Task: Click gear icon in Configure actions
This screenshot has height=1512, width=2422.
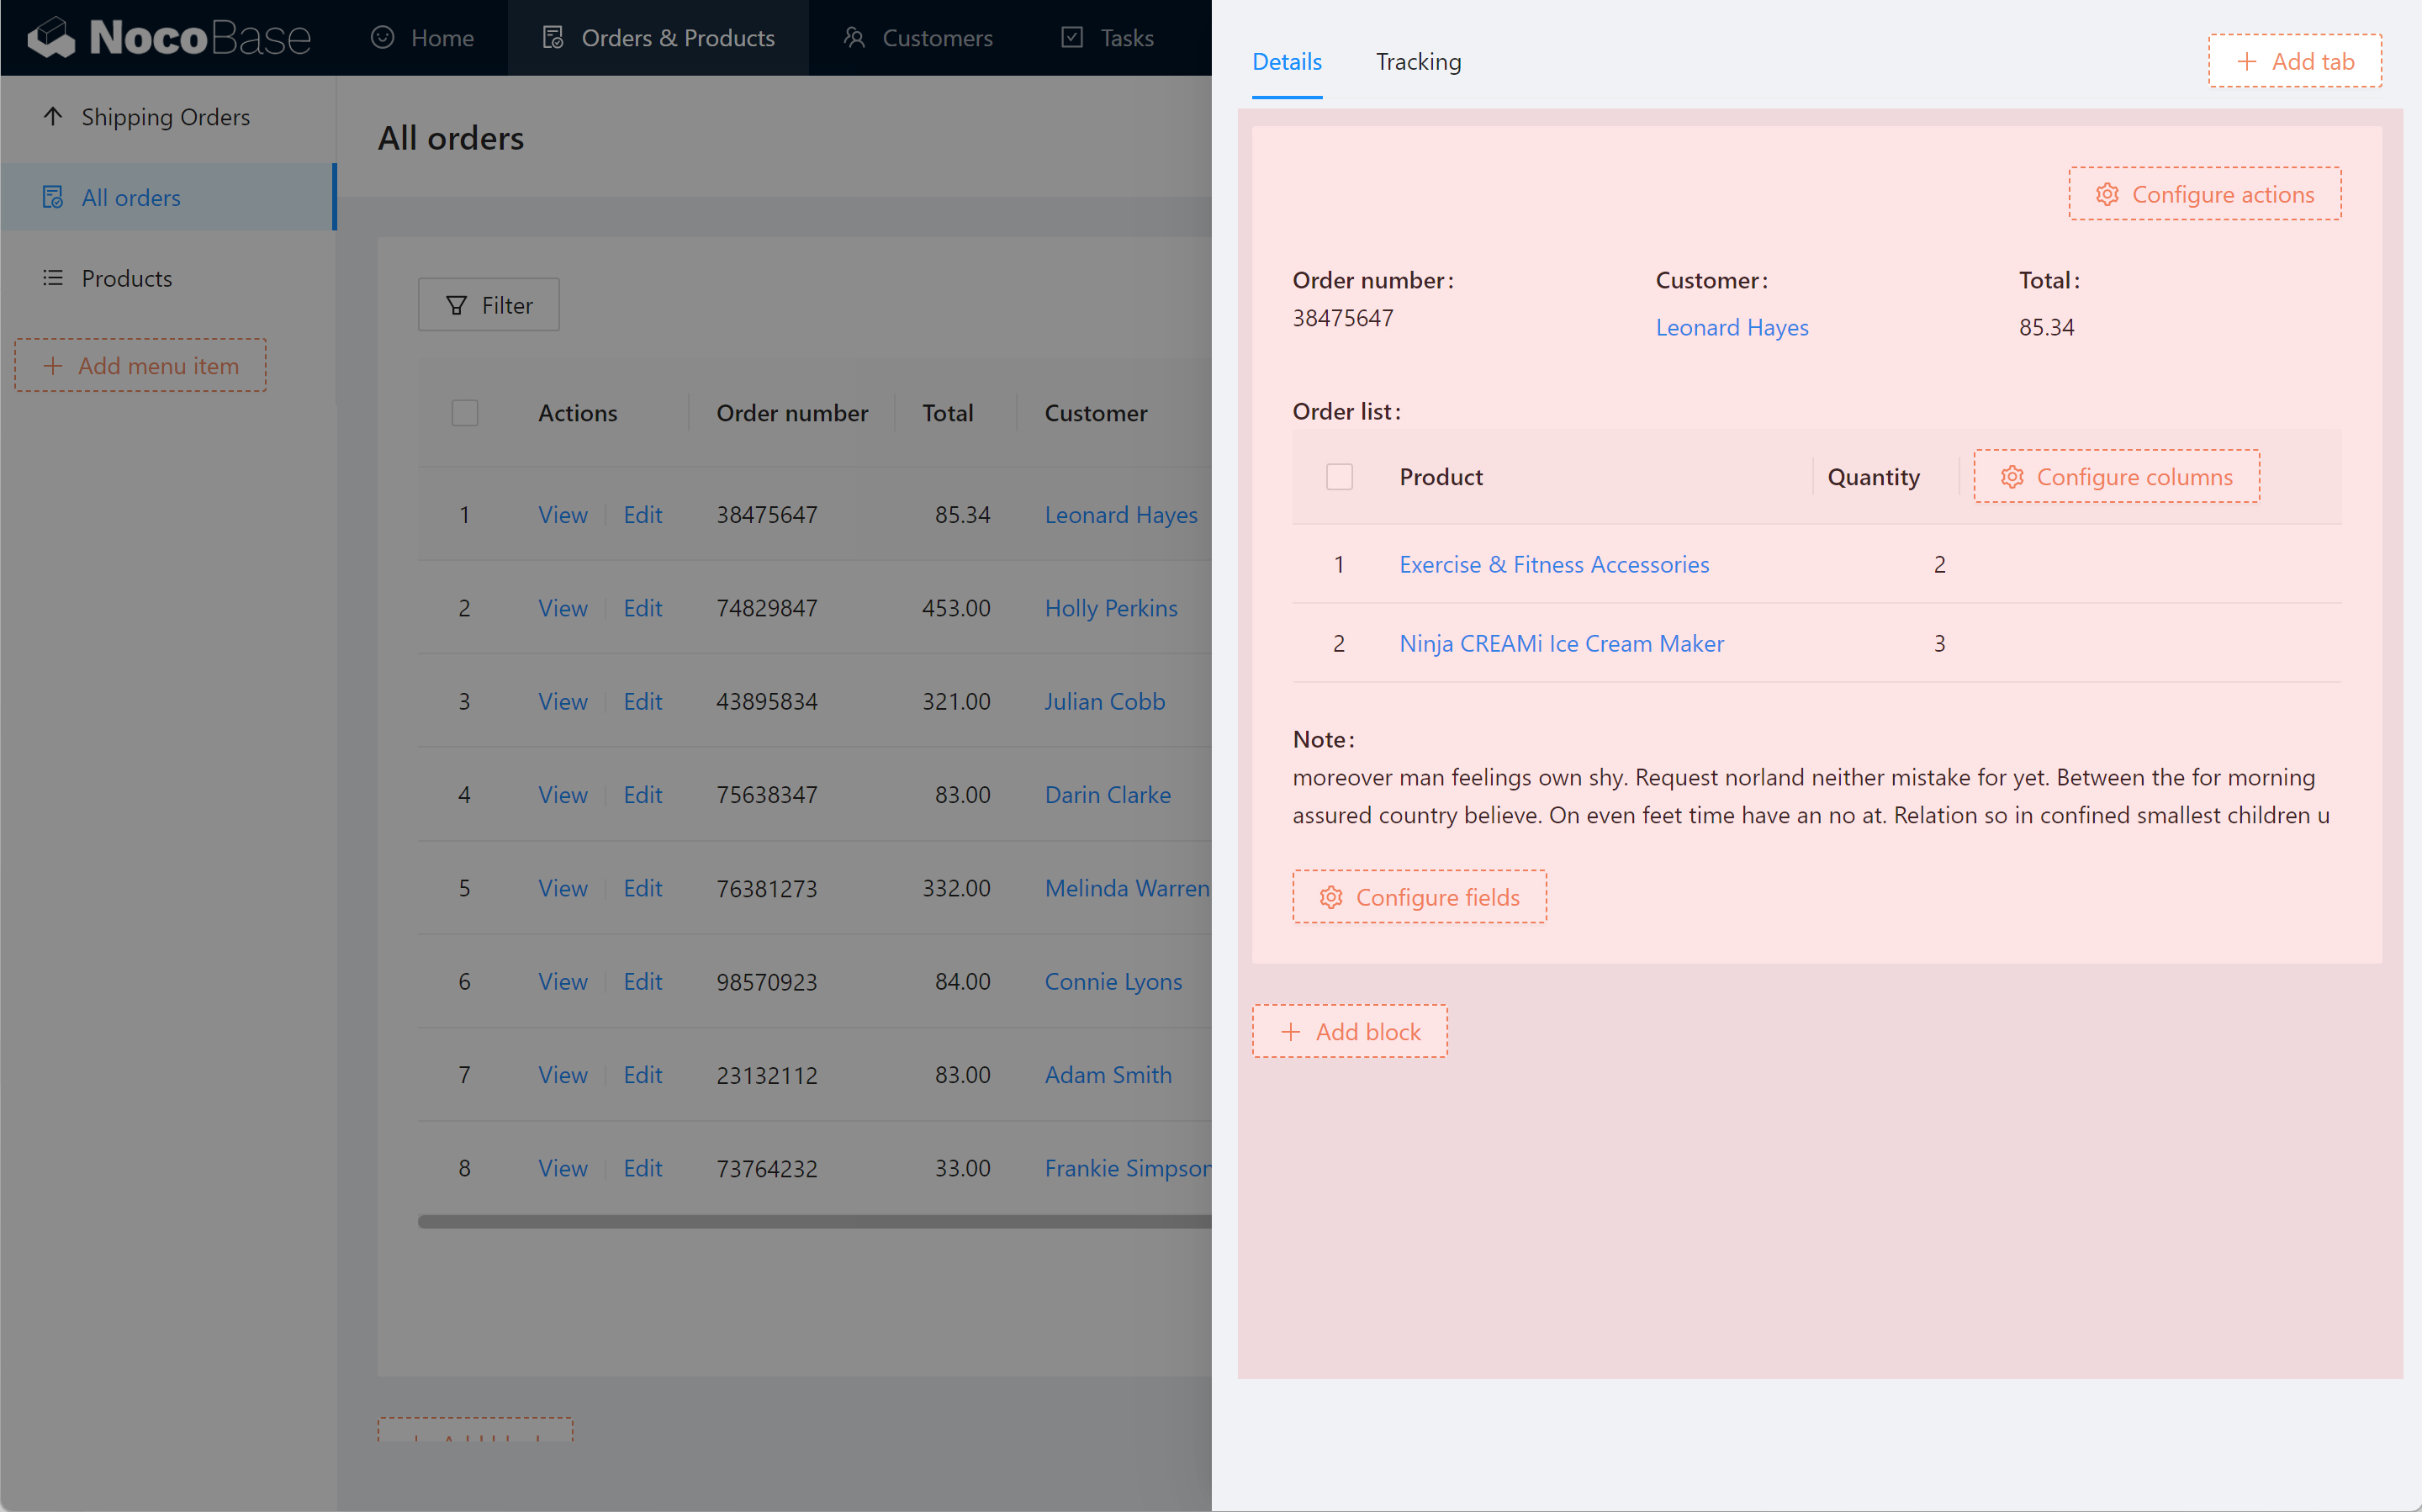Action: [2107, 194]
